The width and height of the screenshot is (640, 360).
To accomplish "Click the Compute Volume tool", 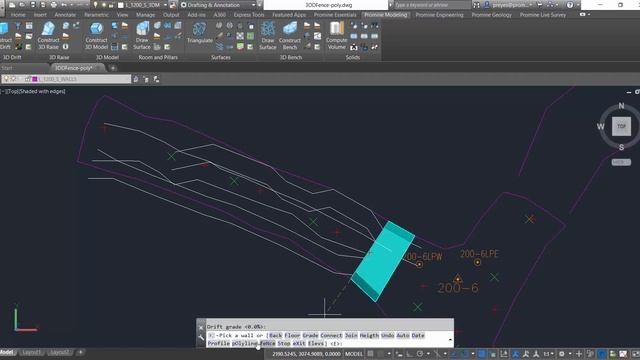I will pos(337,36).
